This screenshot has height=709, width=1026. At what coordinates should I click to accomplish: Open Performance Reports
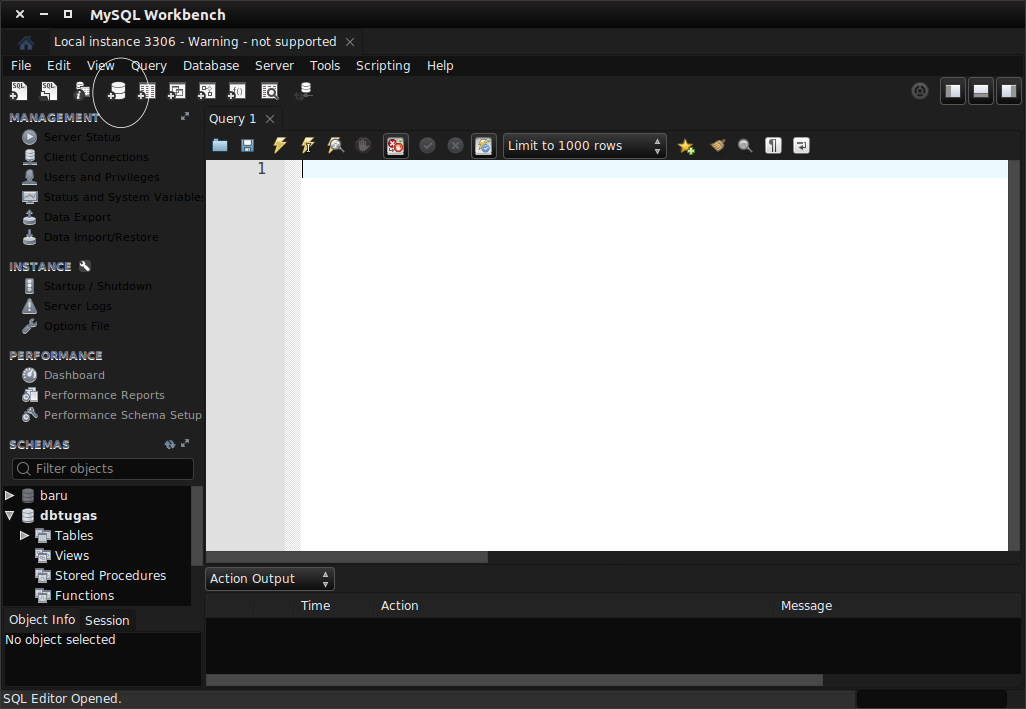tap(104, 395)
